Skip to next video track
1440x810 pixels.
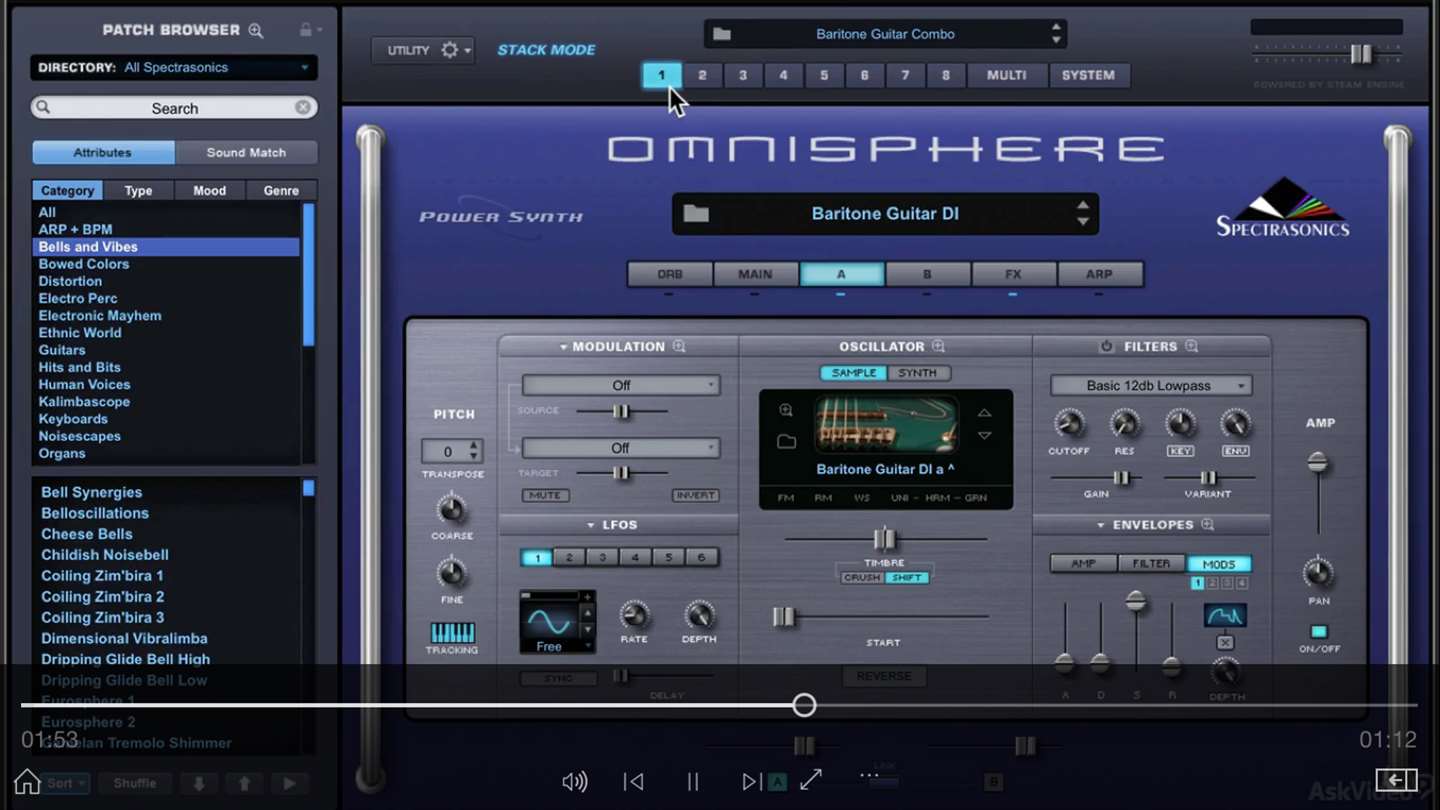click(x=751, y=782)
